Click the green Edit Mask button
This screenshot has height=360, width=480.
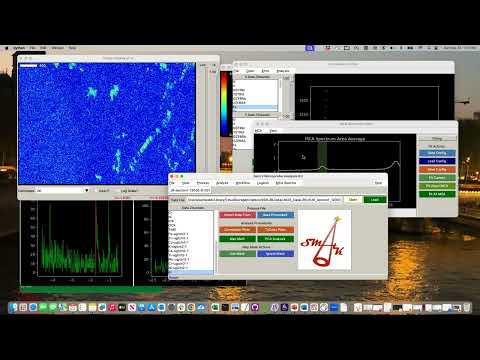tap(237, 254)
